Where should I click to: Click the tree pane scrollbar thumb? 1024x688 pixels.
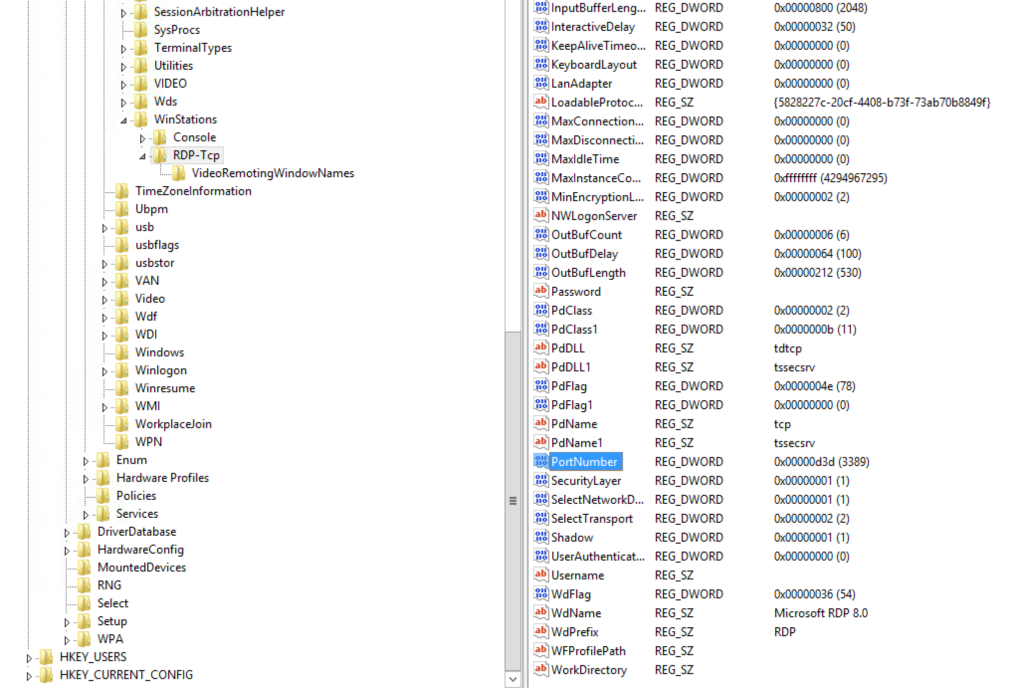pos(513,501)
